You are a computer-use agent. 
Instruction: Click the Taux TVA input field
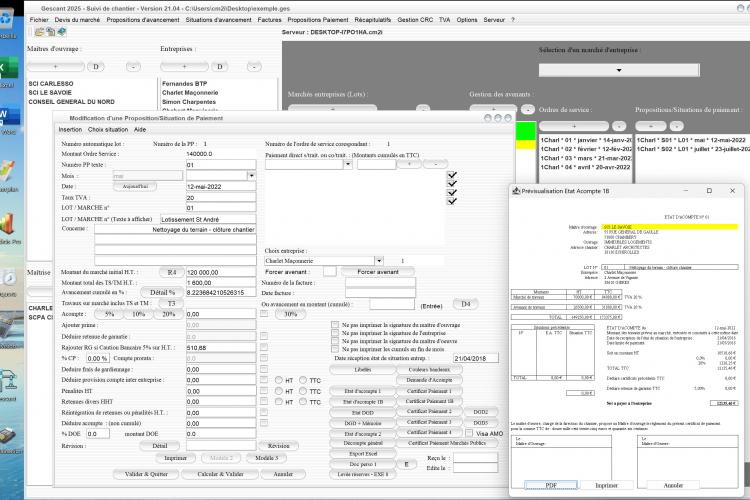click(x=221, y=197)
